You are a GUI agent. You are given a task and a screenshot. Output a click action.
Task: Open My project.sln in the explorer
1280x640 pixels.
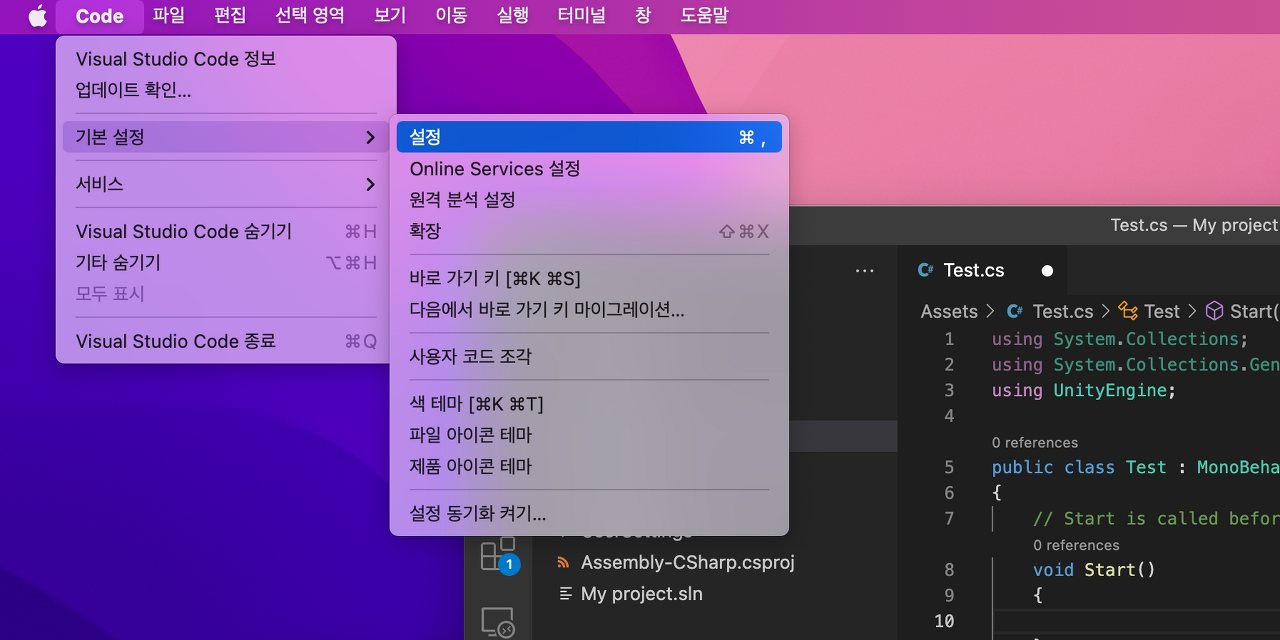point(630,594)
